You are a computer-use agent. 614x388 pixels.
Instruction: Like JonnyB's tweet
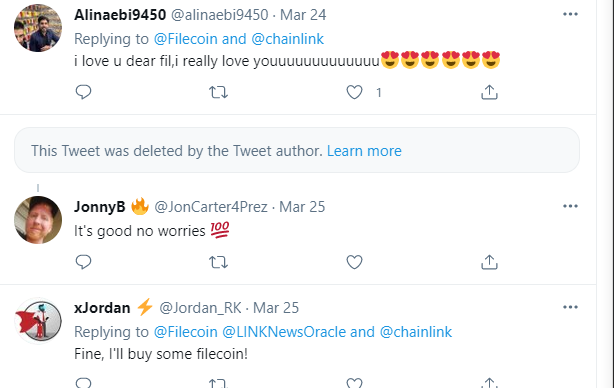[354, 262]
